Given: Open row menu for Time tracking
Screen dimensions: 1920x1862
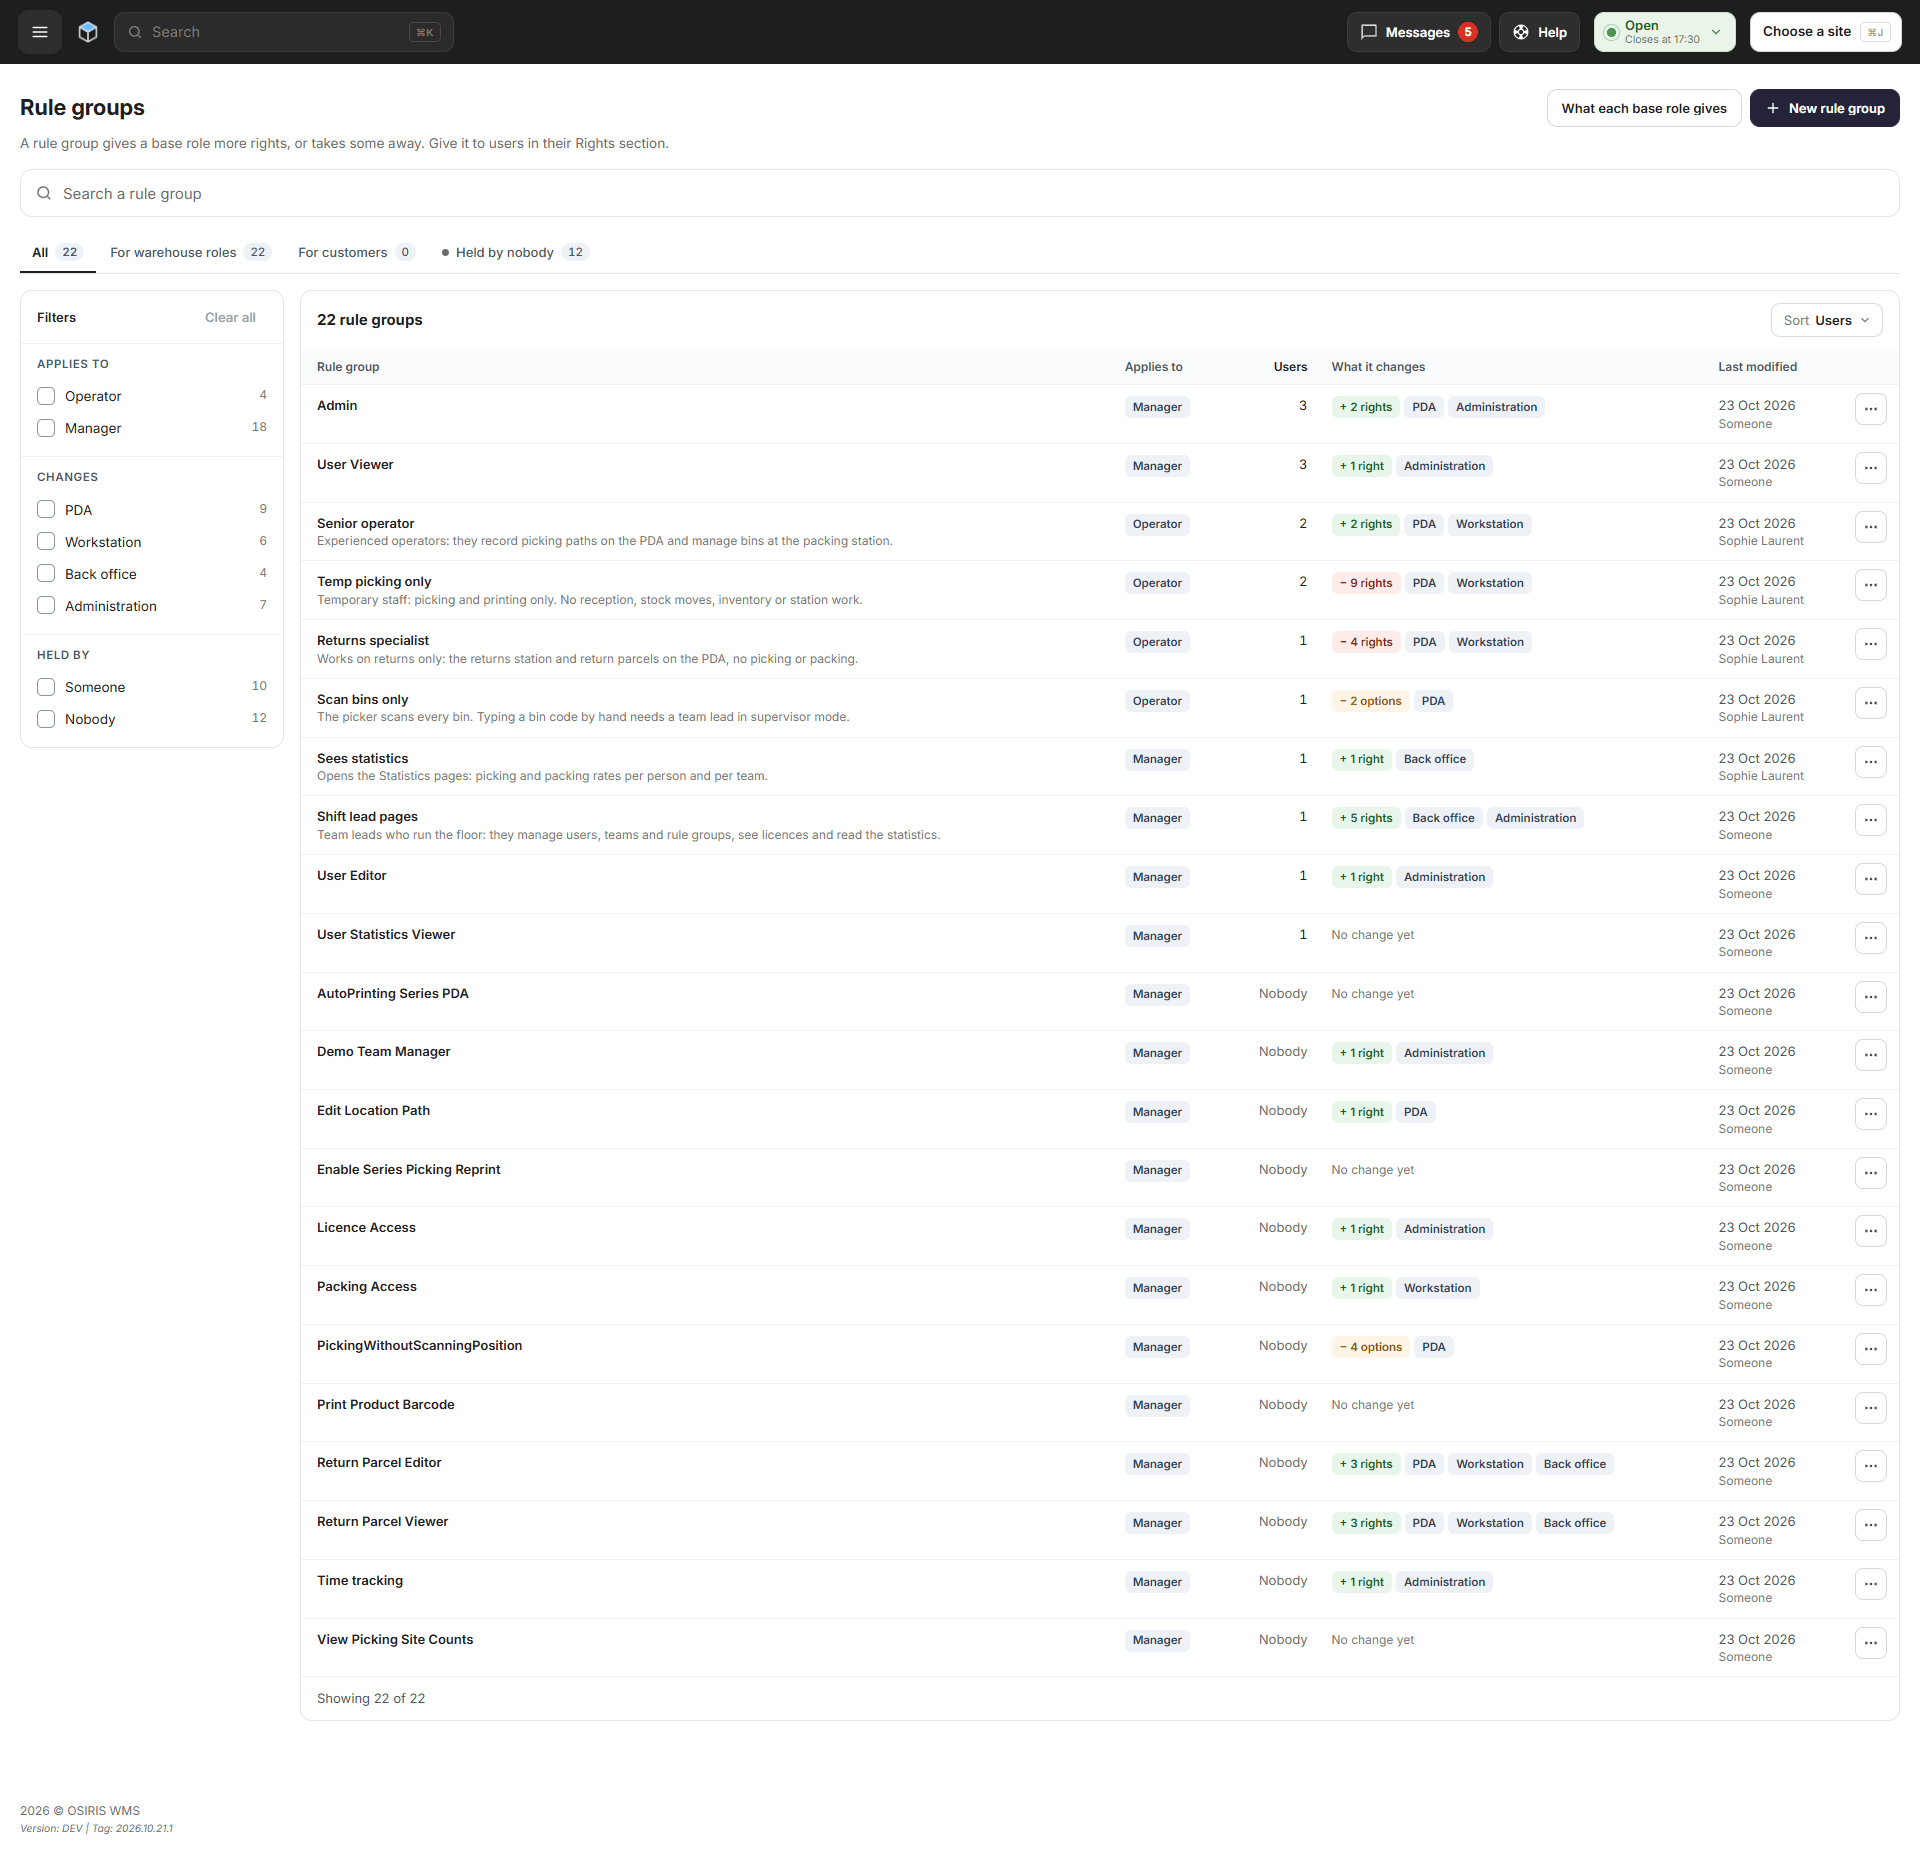Looking at the screenshot, I should click(1870, 1584).
